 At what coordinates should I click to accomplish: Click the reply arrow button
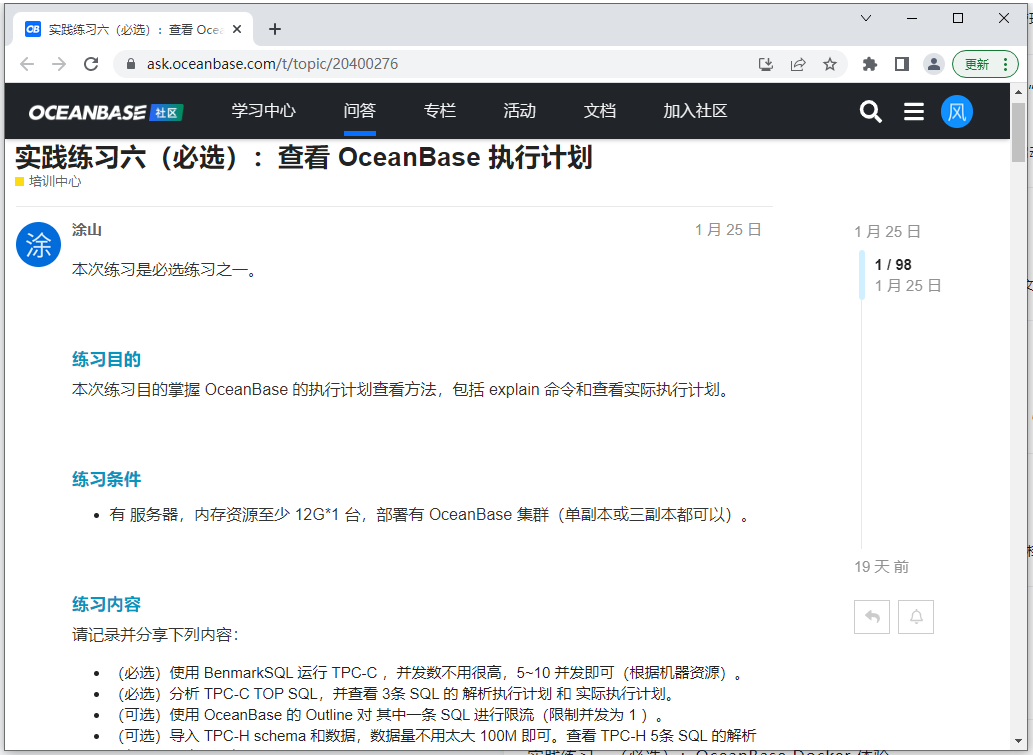(x=872, y=617)
